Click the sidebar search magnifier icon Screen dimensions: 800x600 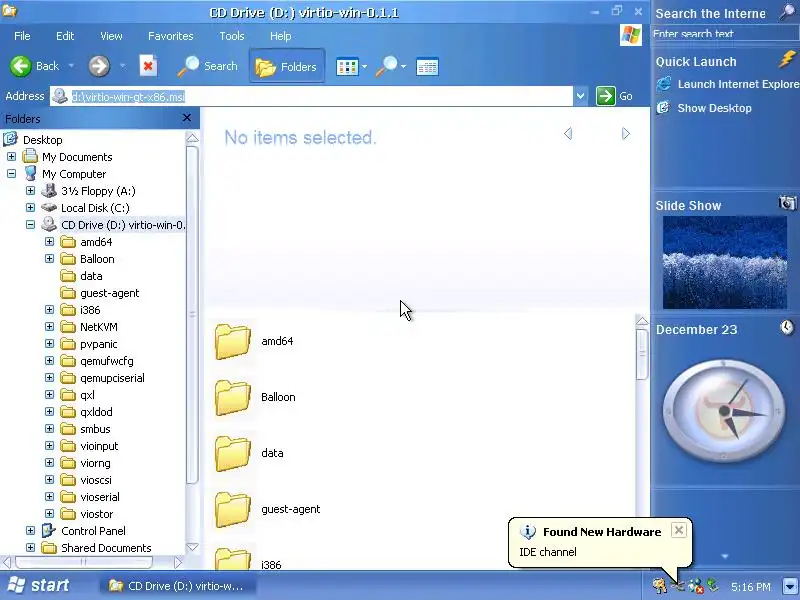(788, 12)
